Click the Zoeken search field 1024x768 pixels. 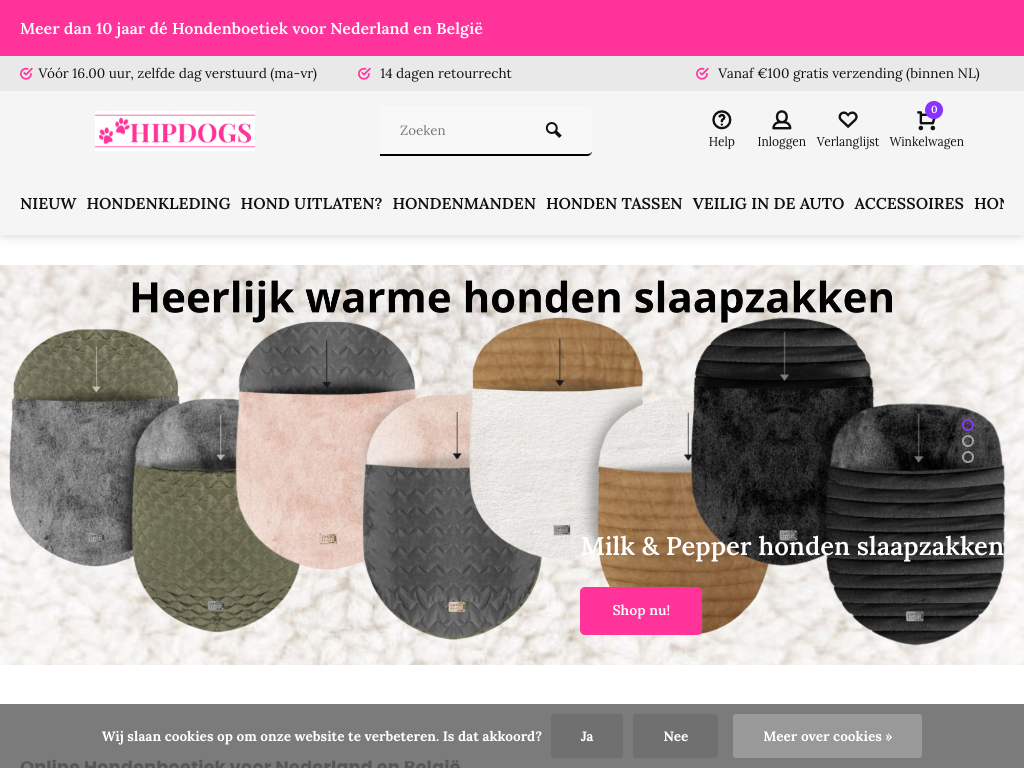pos(464,131)
